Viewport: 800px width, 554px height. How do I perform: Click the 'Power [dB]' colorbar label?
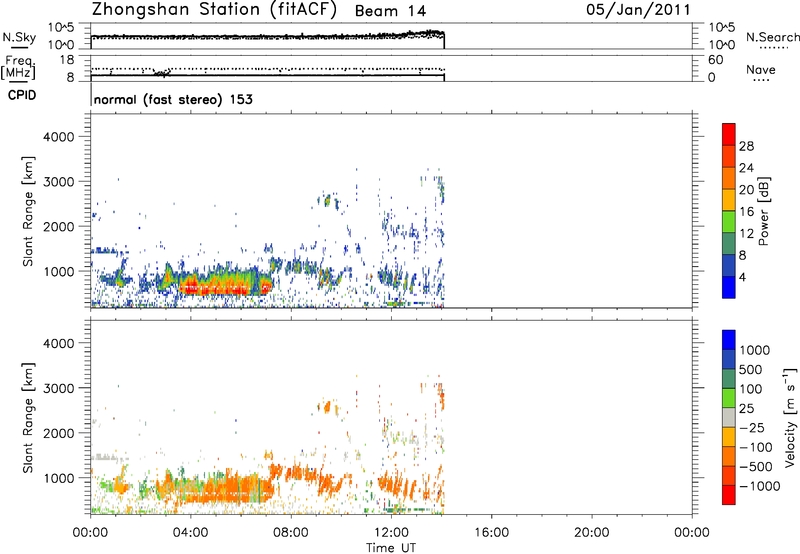pos(764,211)
